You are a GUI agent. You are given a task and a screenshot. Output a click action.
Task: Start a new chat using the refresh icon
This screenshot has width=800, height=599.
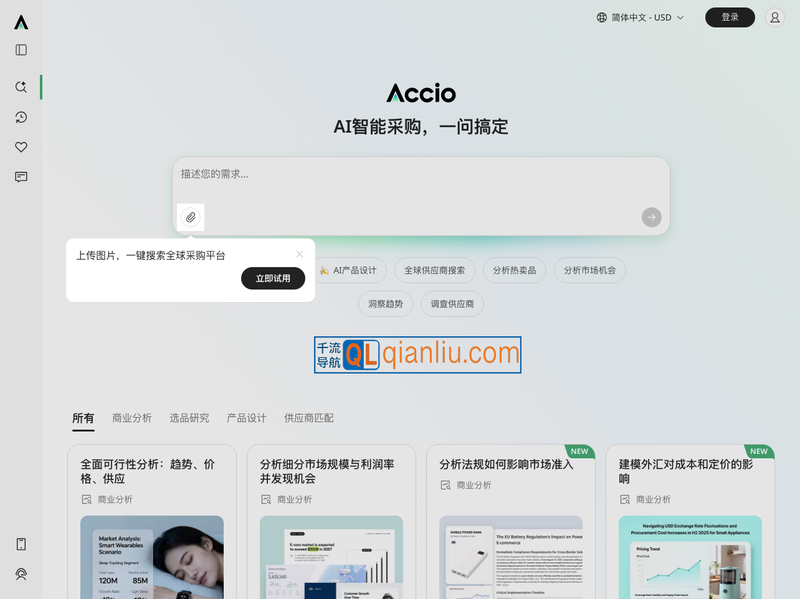(20, 87)
